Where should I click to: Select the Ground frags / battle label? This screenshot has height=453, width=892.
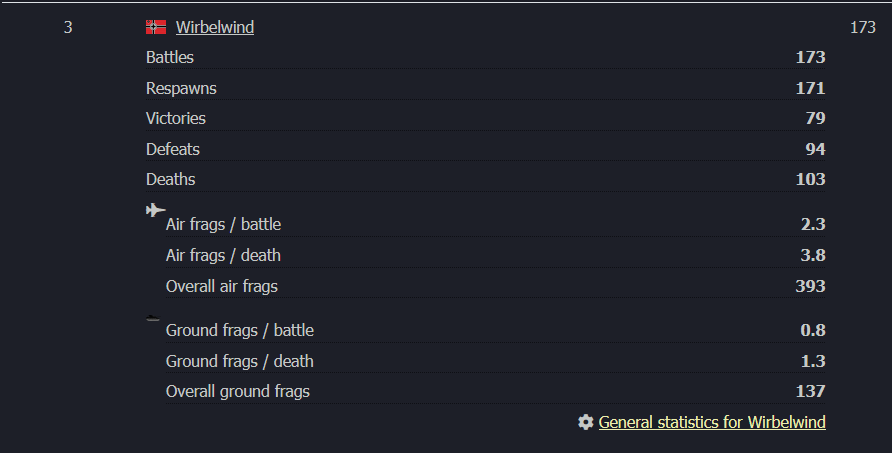point(239,330)
